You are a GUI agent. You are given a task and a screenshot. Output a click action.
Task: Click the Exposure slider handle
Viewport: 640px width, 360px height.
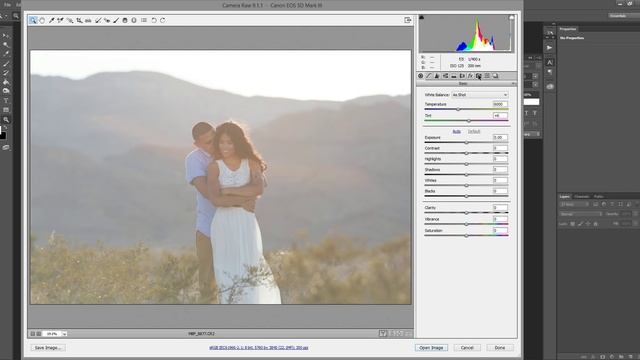coord(467,142)
